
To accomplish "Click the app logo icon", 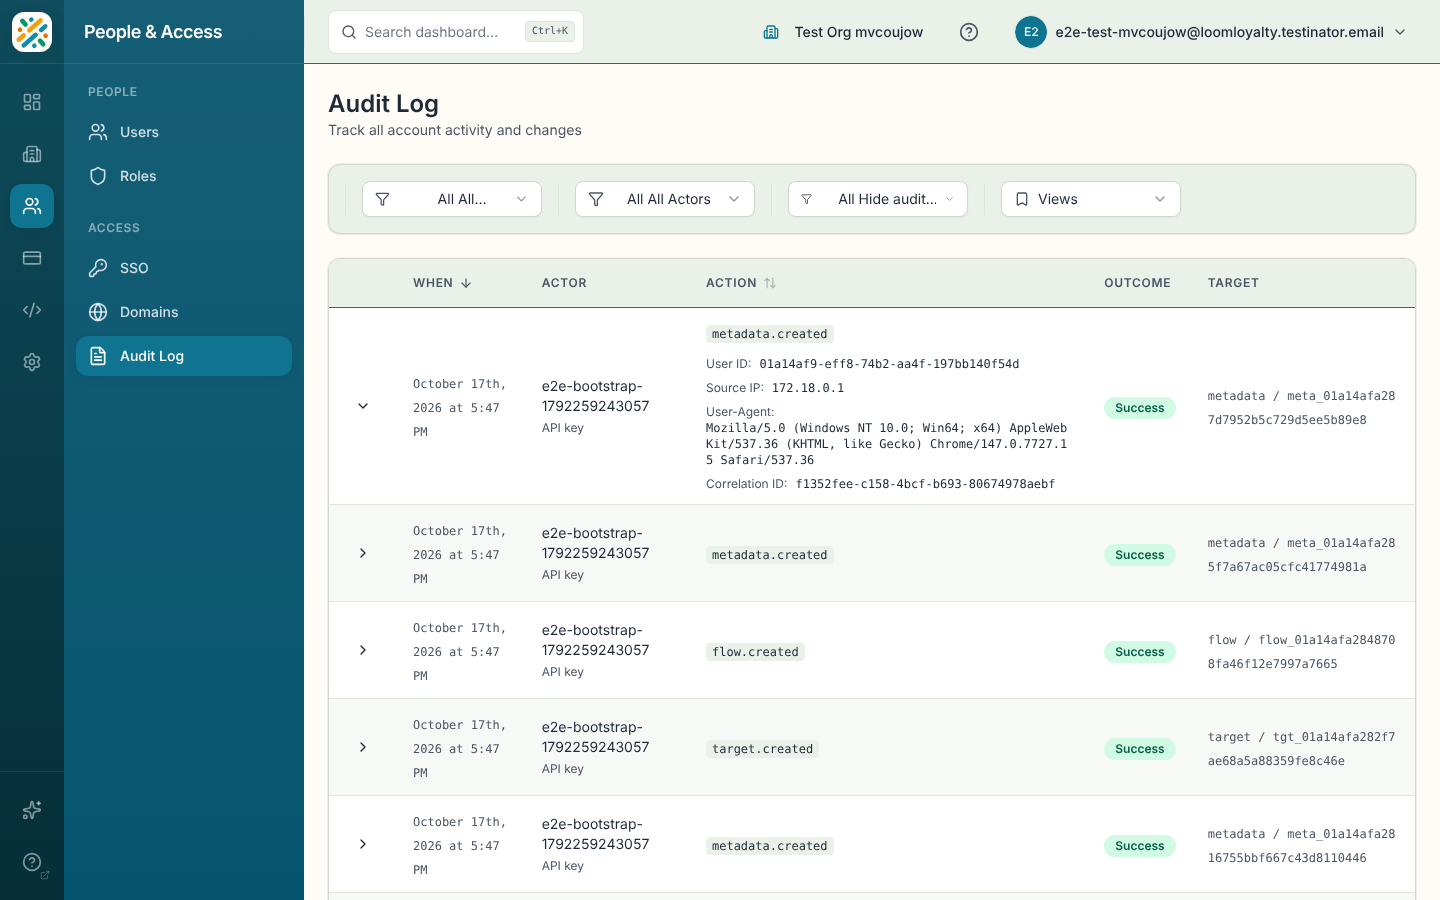I will (x=32, y=32).
